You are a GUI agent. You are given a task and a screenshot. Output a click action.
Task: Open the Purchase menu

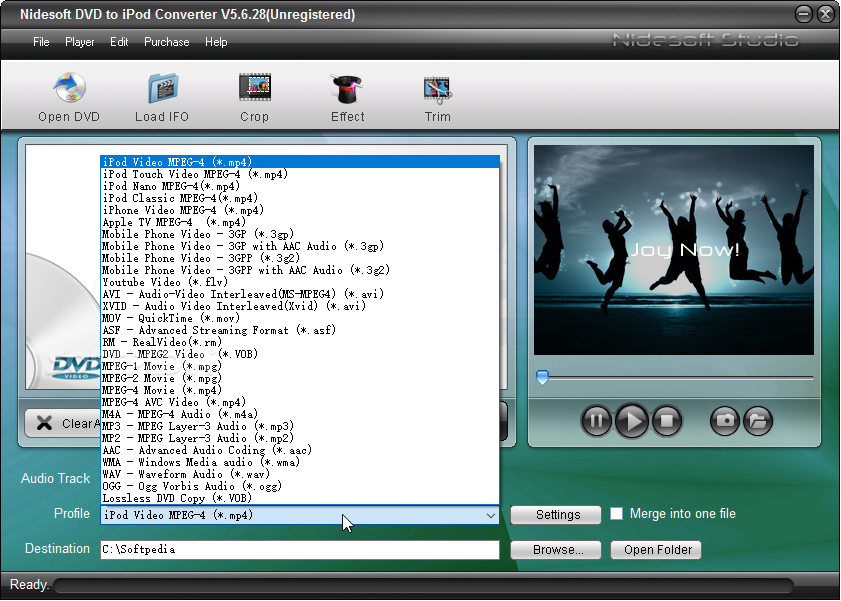point(166,42)
